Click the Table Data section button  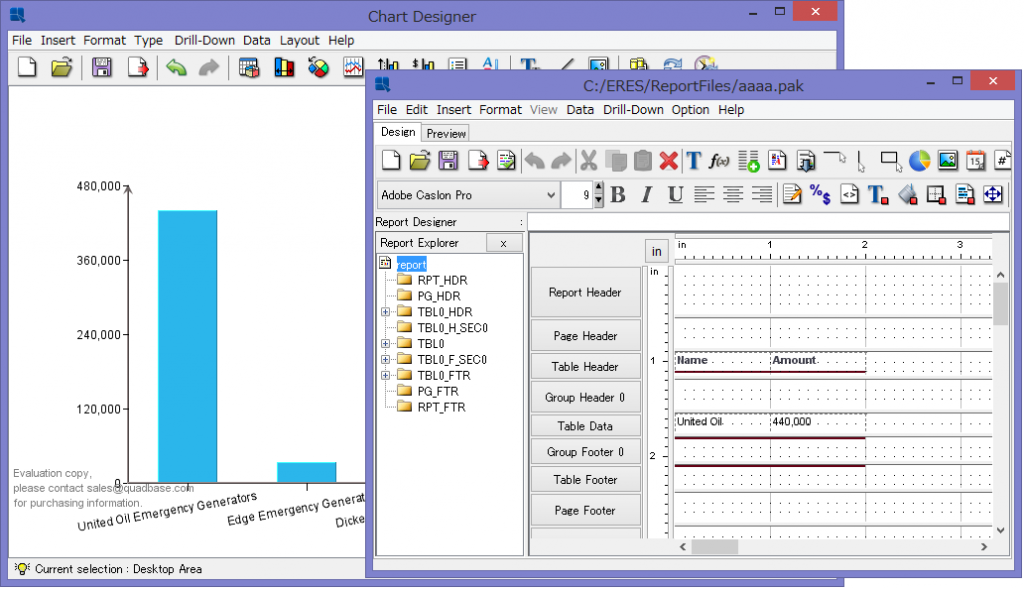click(x=585, y=426)
